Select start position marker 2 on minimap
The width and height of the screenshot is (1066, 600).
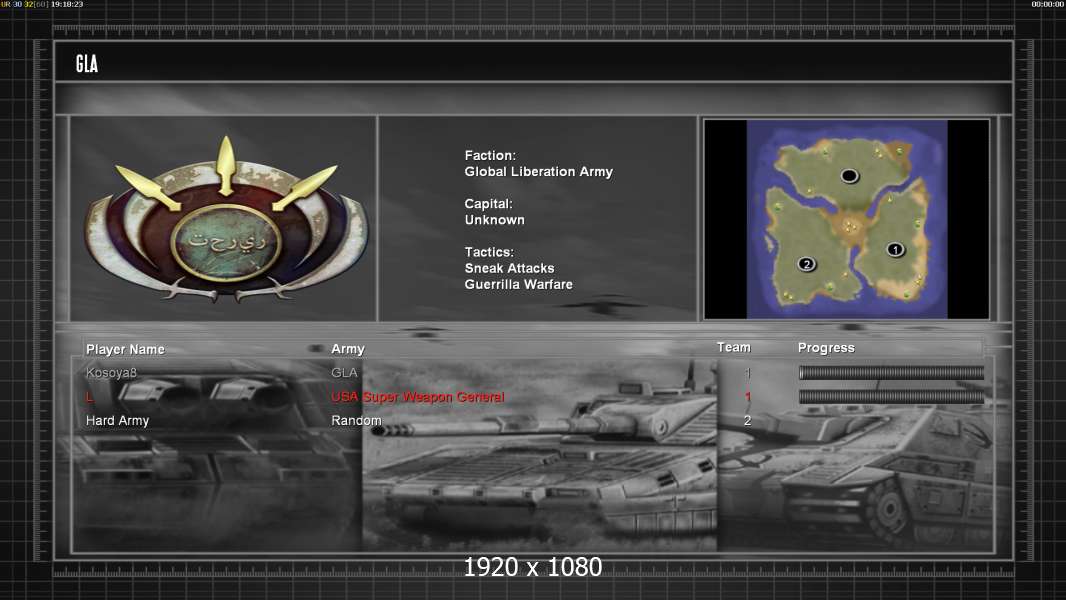806,264
